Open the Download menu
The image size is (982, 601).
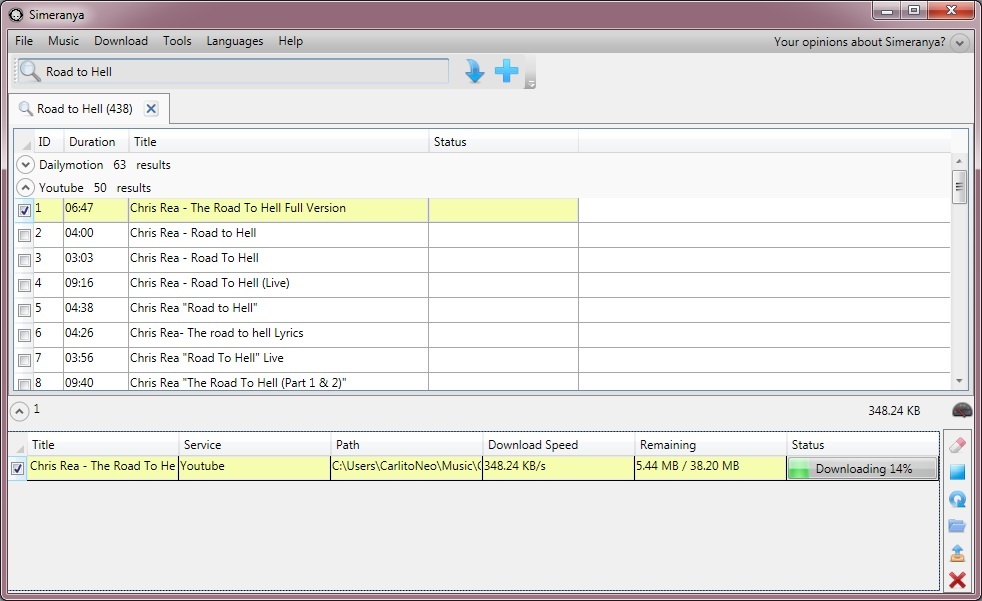point(121,41)
